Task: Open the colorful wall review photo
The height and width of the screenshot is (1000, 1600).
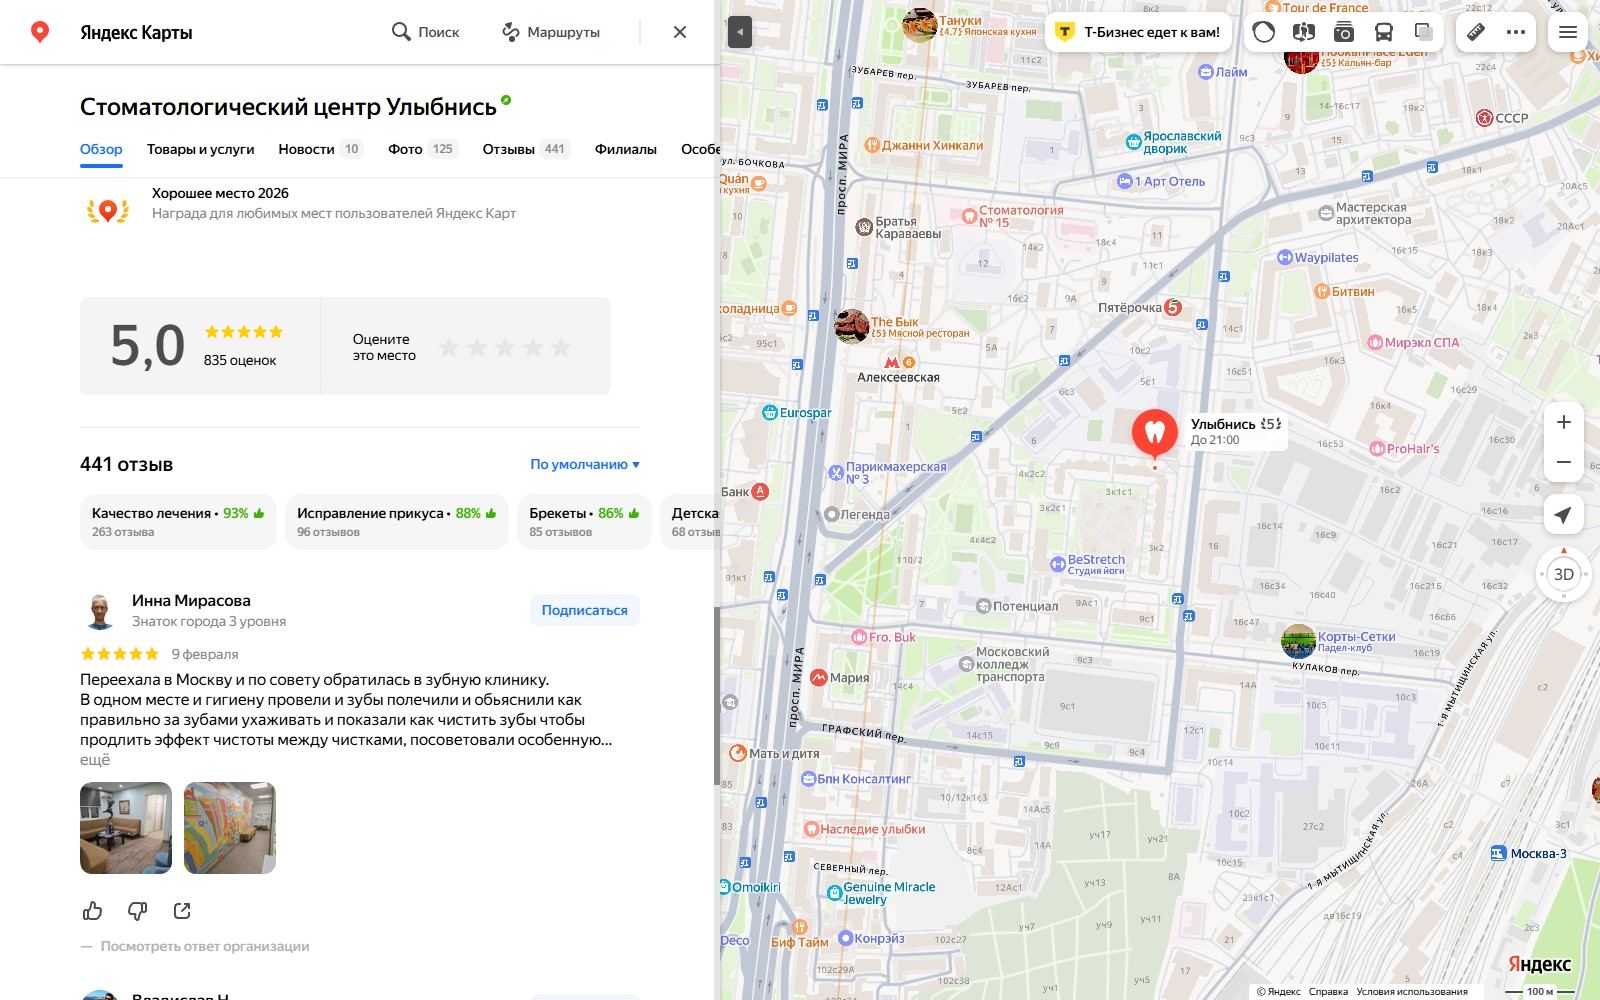Action: [230, 828]
